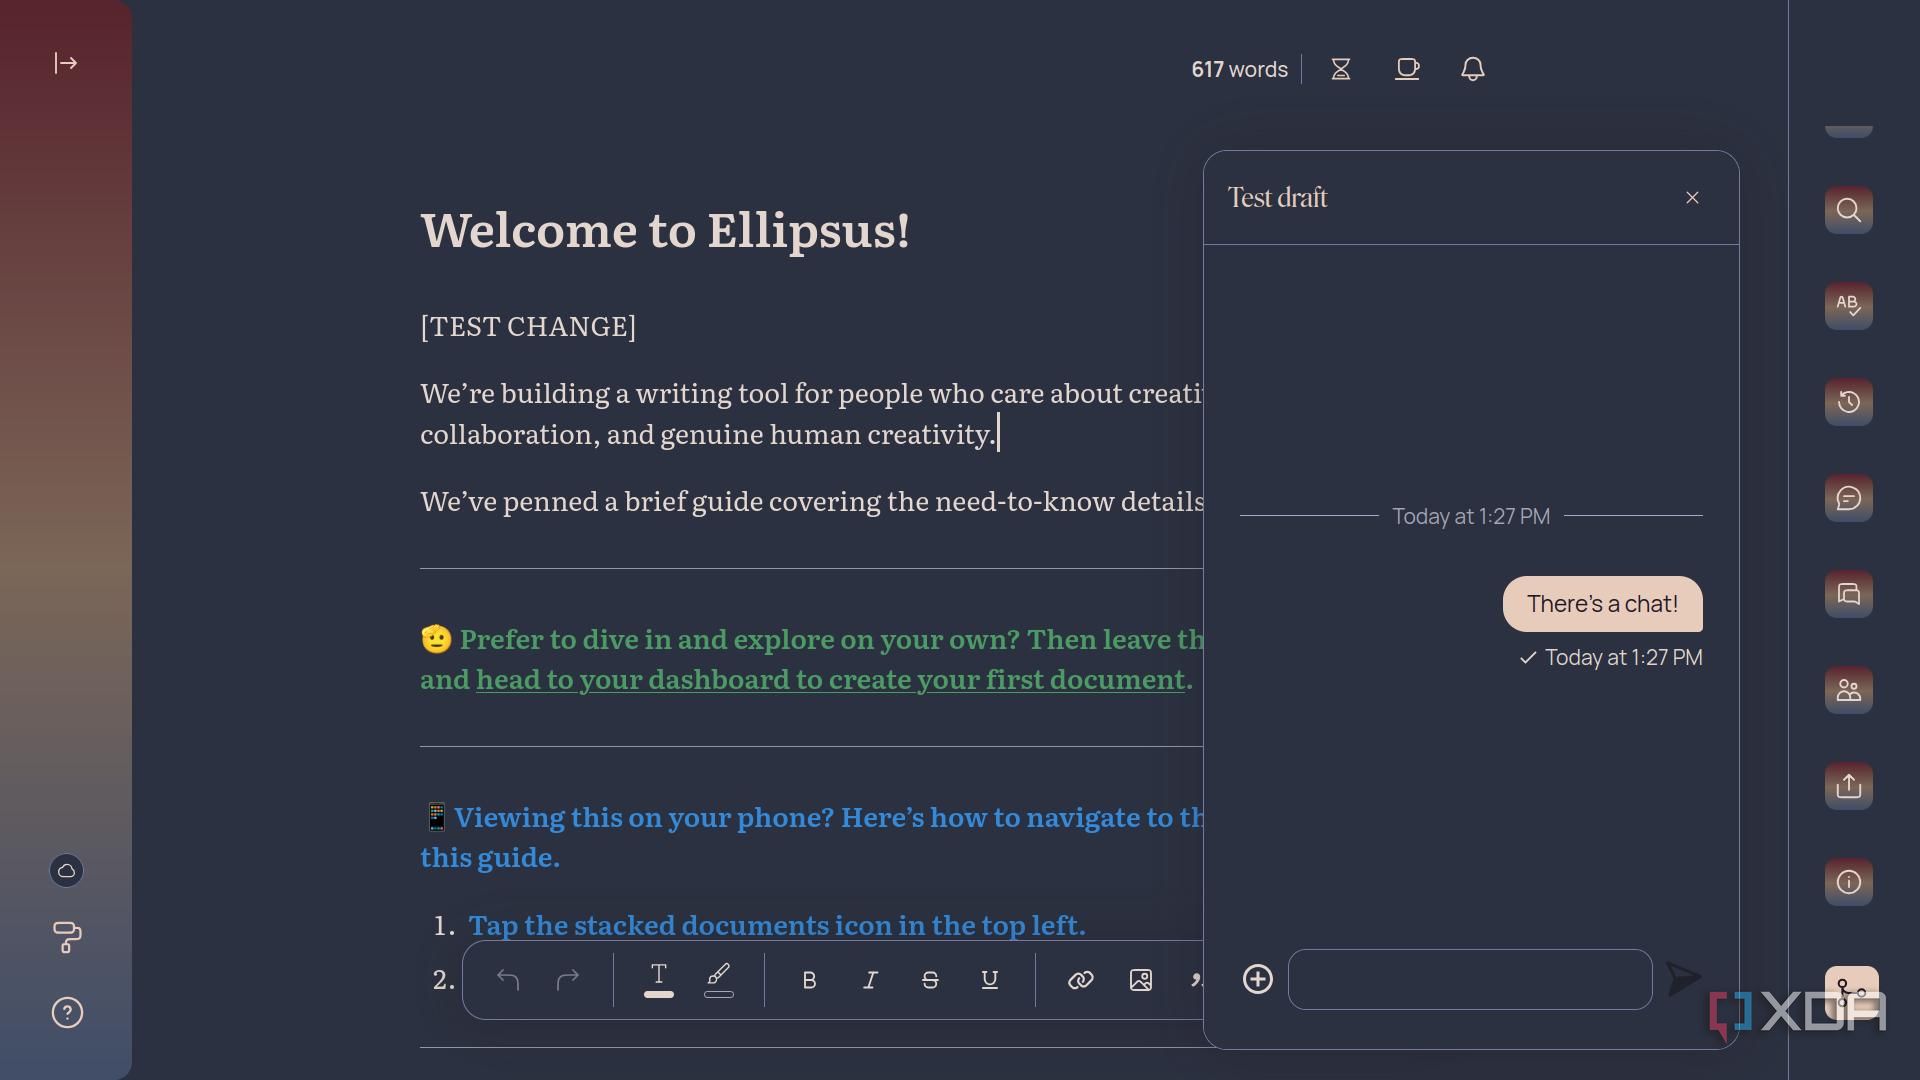Open the hourglass timer icon
Image resolution: width=1920 pixels, height=1080 pixels.
pyautogui.click(x=1341, y=69)
